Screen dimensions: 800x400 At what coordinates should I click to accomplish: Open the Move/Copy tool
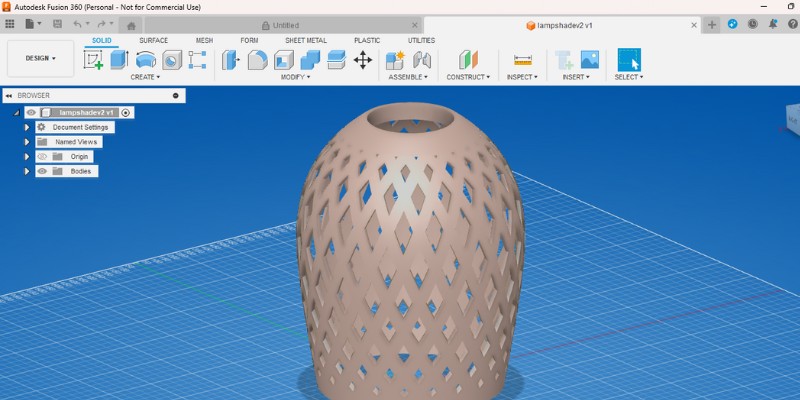362,60
